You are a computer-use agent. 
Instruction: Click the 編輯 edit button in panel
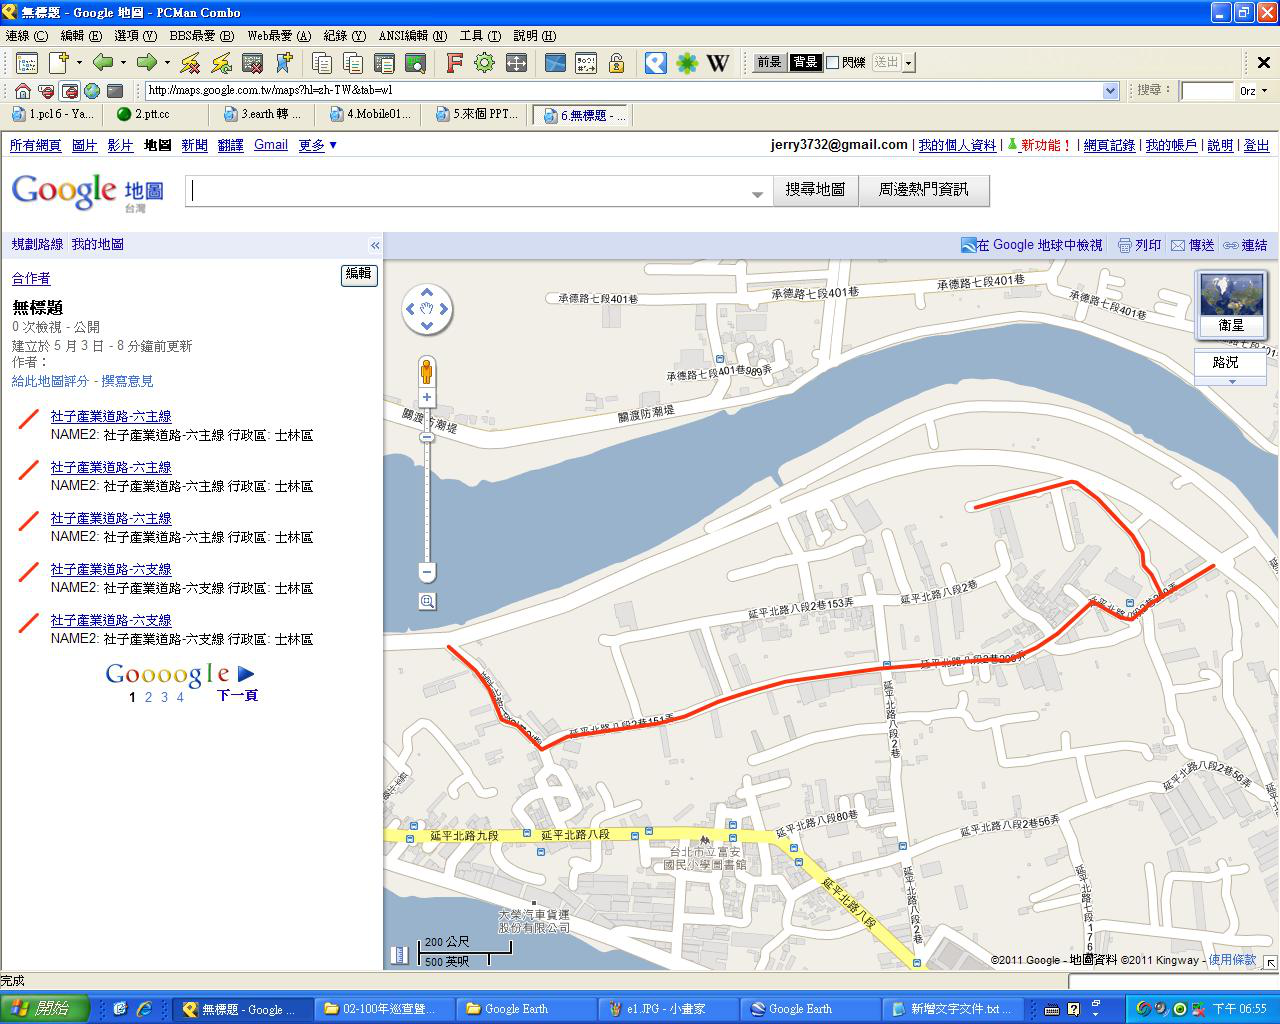(359, 274)
